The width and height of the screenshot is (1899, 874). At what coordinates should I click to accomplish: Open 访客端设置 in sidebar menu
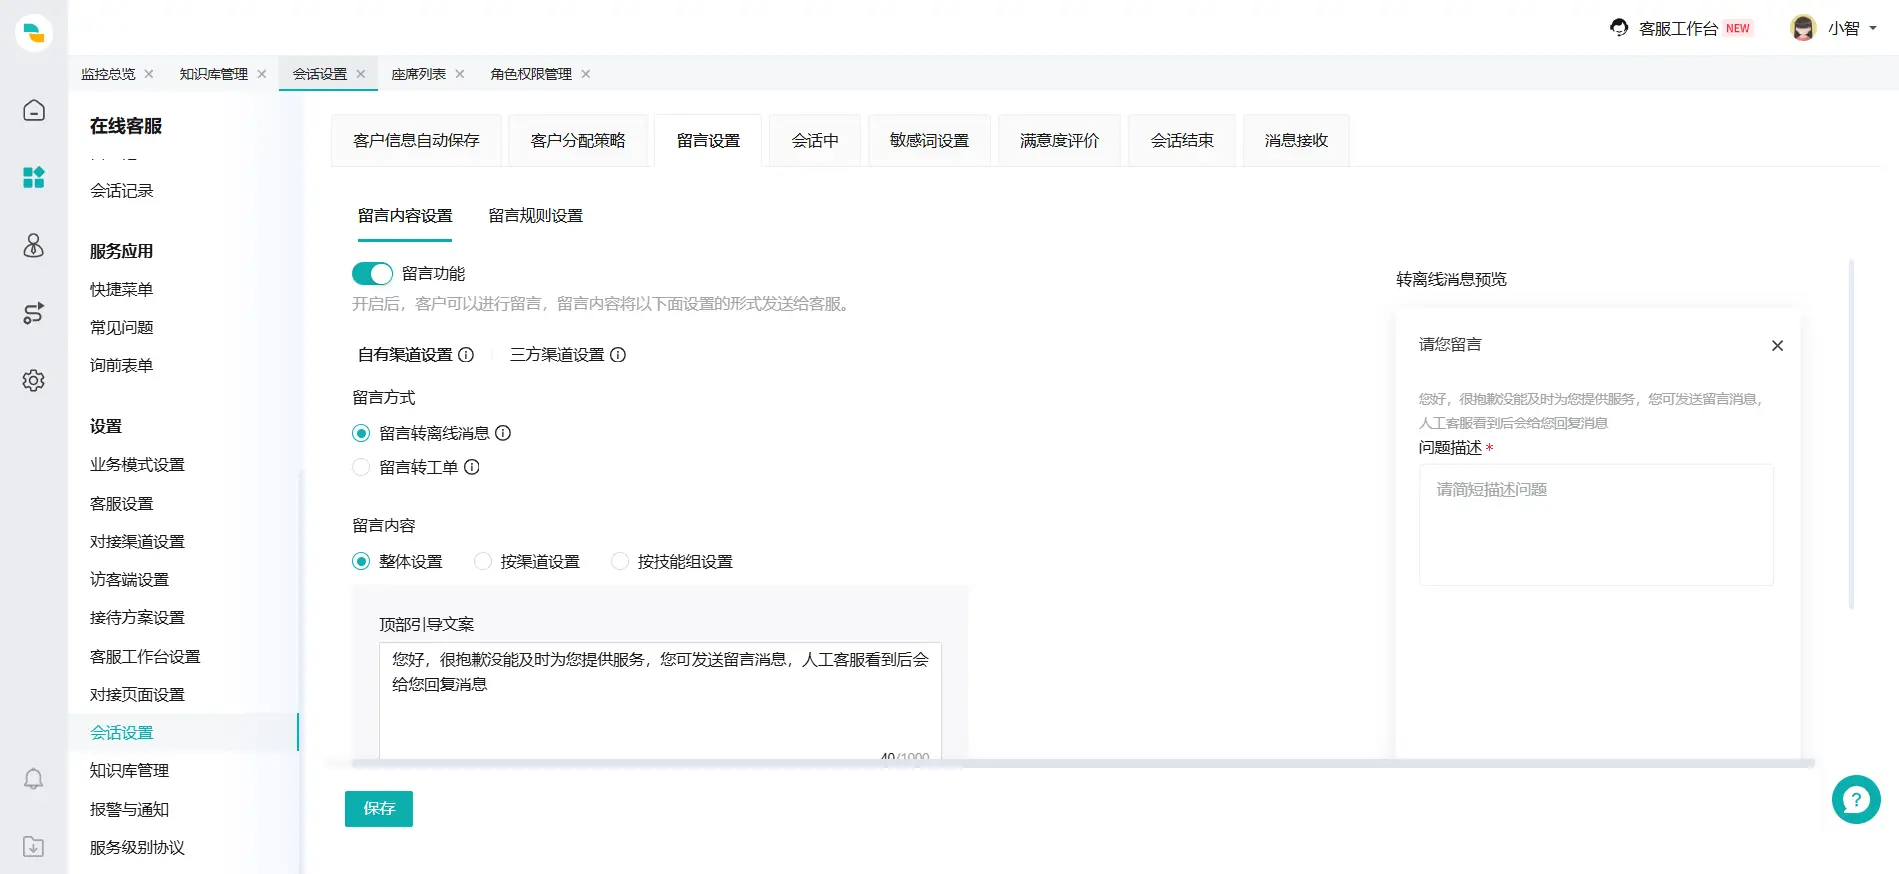tap(129, 580)
